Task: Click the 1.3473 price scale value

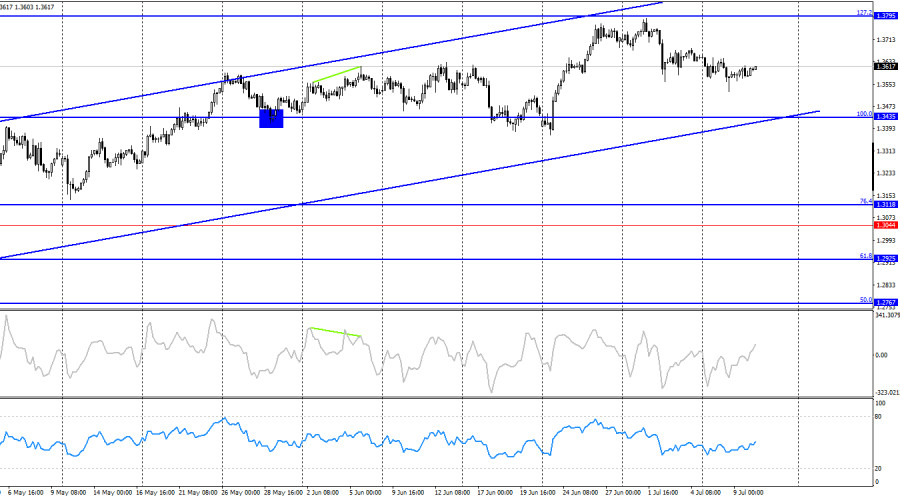Action: click(886, 107)
